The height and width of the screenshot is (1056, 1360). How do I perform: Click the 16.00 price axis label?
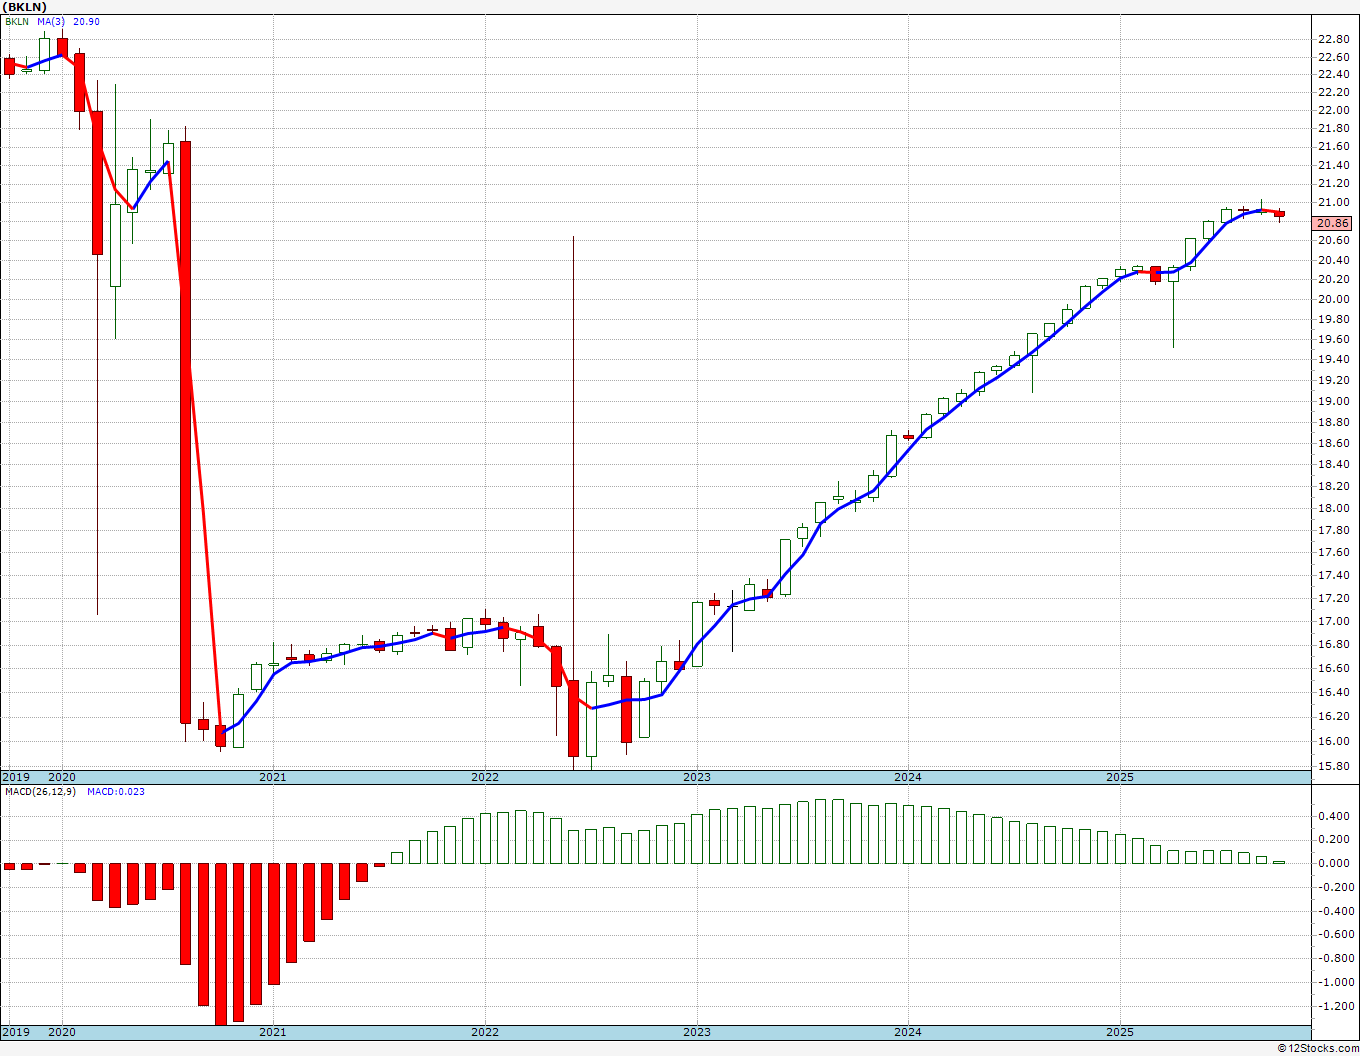[1334, 741]
